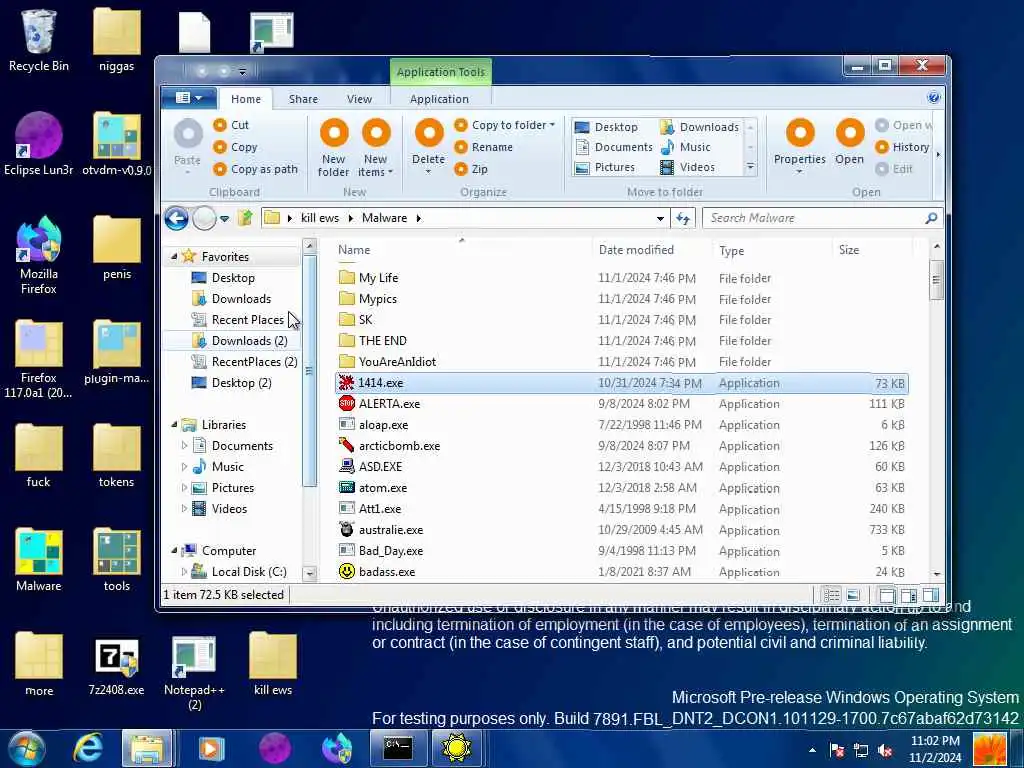Expand the Documents library node
Screen dimensions: 1024x768
tap(184, 445)
